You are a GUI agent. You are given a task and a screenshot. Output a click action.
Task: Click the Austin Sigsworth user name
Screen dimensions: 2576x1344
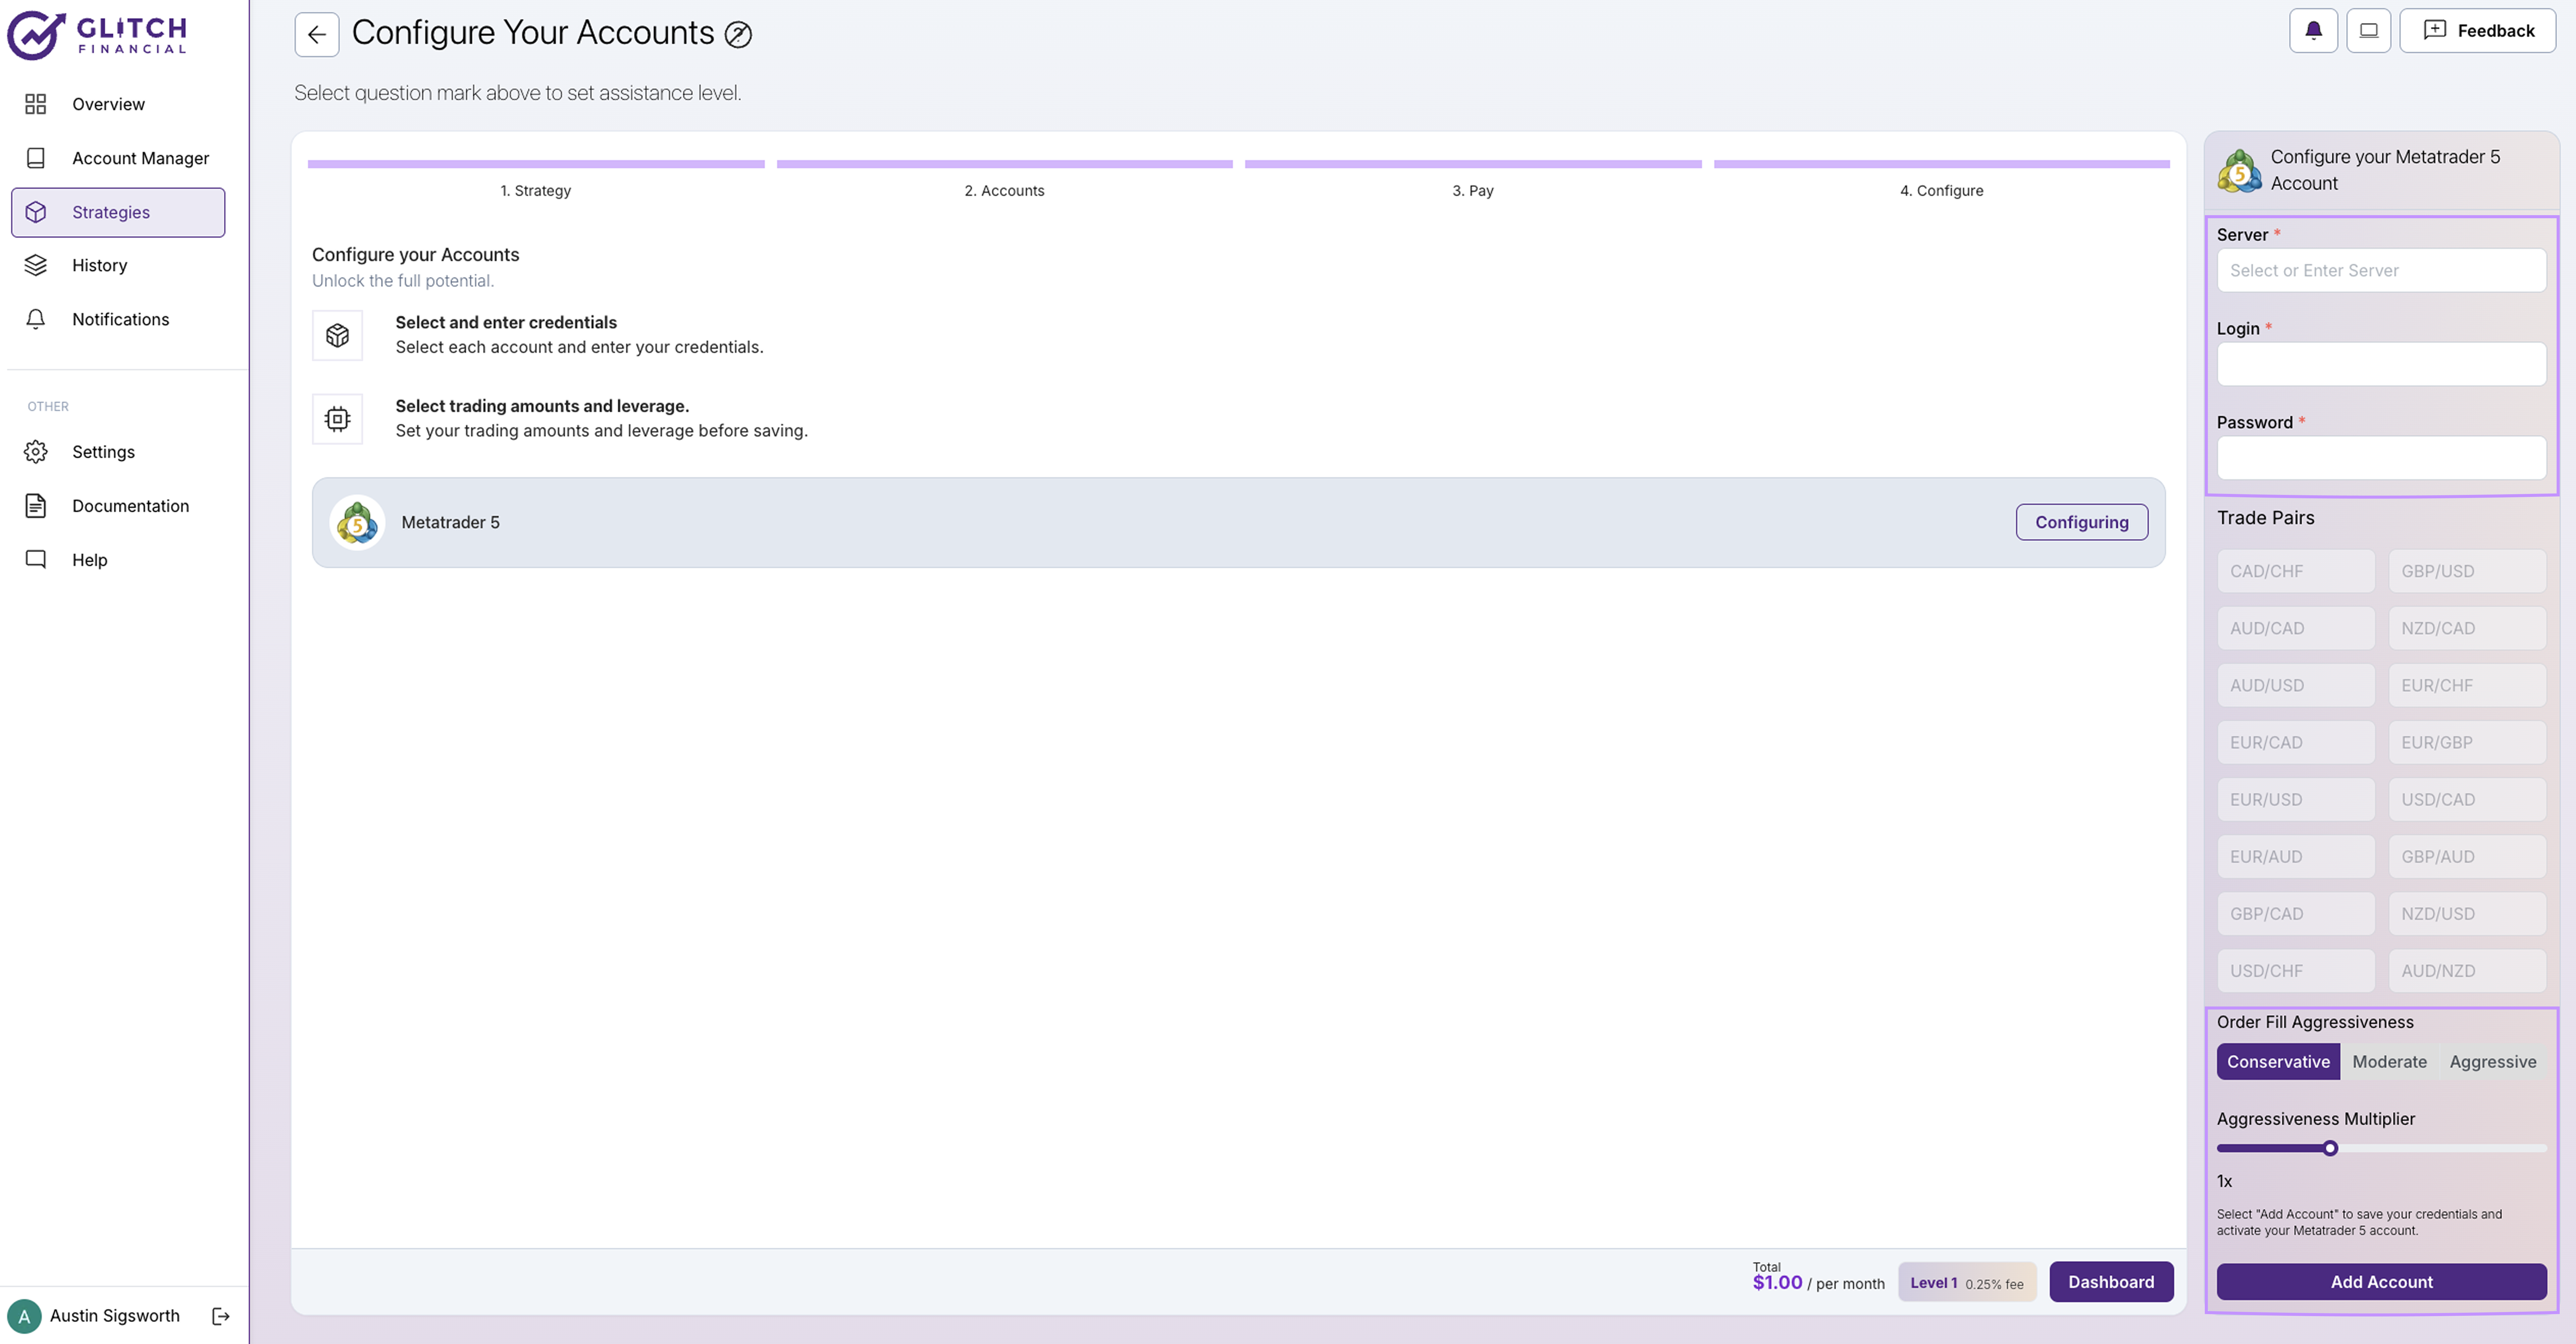[x=115, y=1316]
